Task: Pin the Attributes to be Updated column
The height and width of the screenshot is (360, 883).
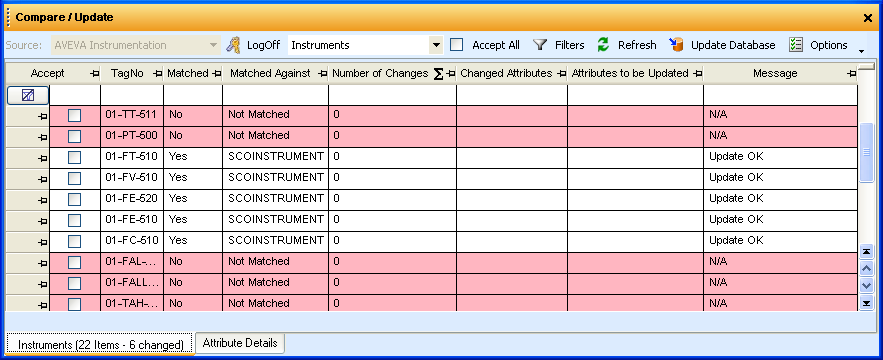Action: click(697, 74)
